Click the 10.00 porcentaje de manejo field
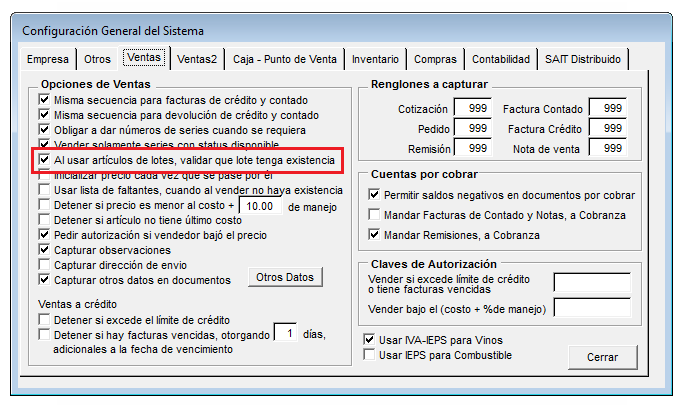The image size is (690, 412). coord(260,206)
